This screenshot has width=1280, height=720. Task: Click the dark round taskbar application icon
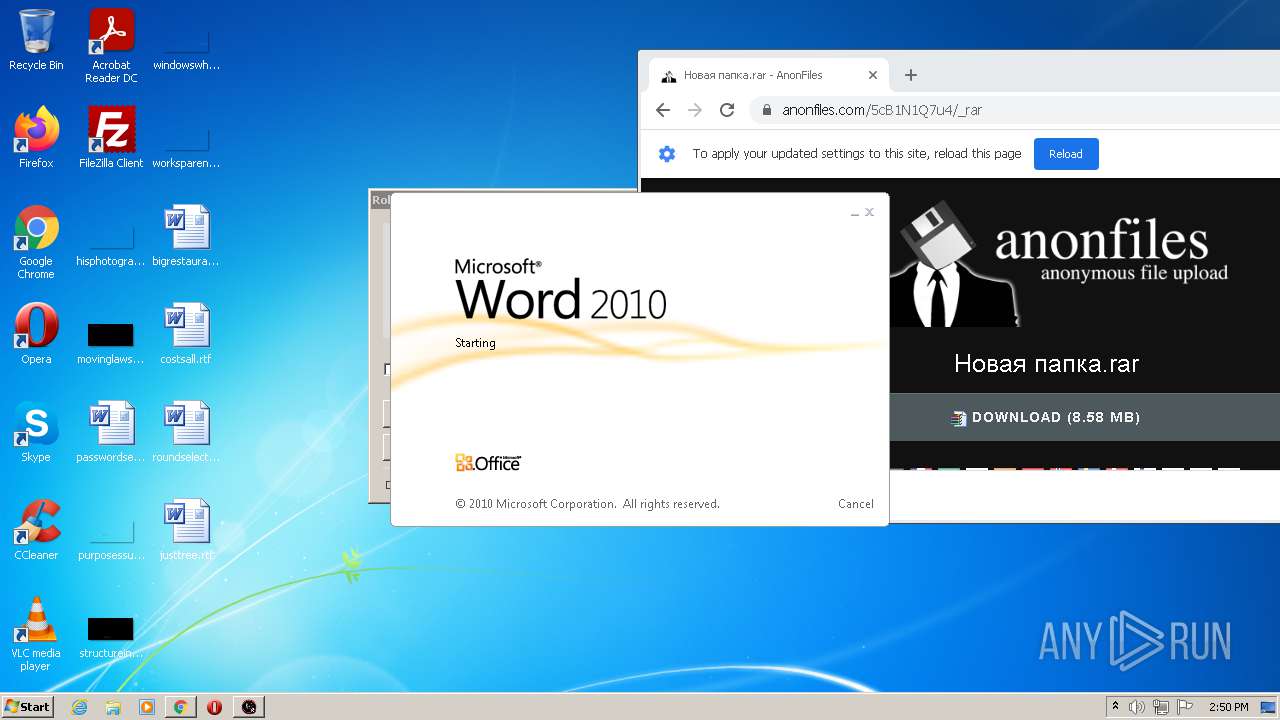coord(249,707)
